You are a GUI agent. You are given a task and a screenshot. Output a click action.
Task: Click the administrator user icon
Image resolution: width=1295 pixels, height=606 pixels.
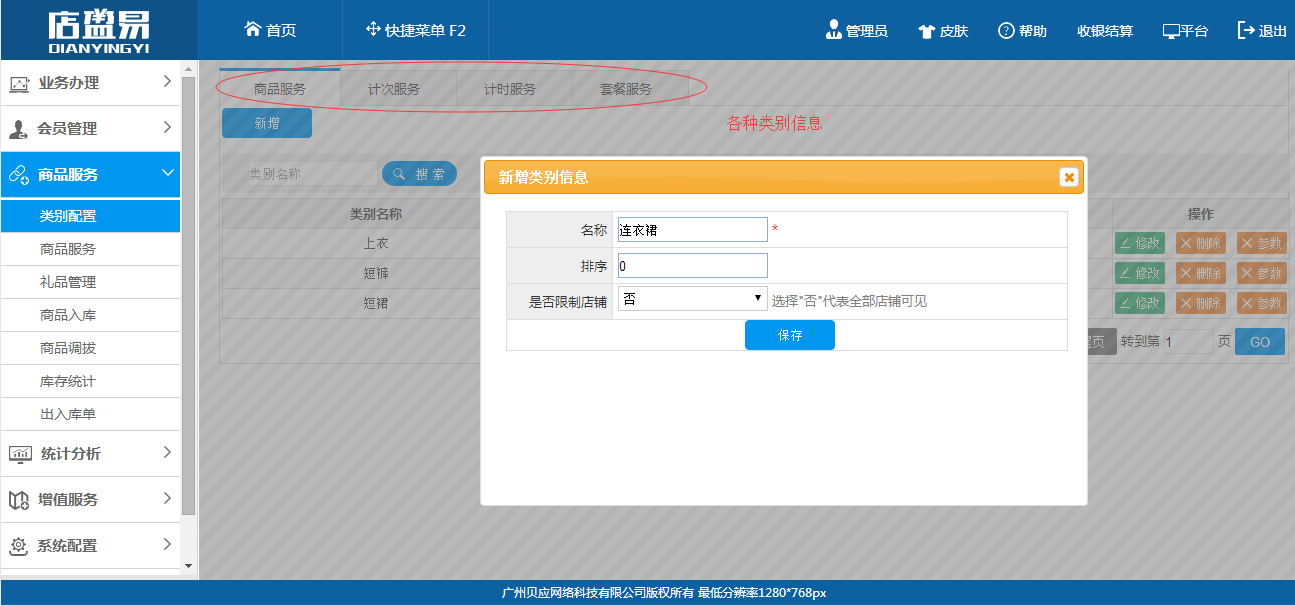833,30
